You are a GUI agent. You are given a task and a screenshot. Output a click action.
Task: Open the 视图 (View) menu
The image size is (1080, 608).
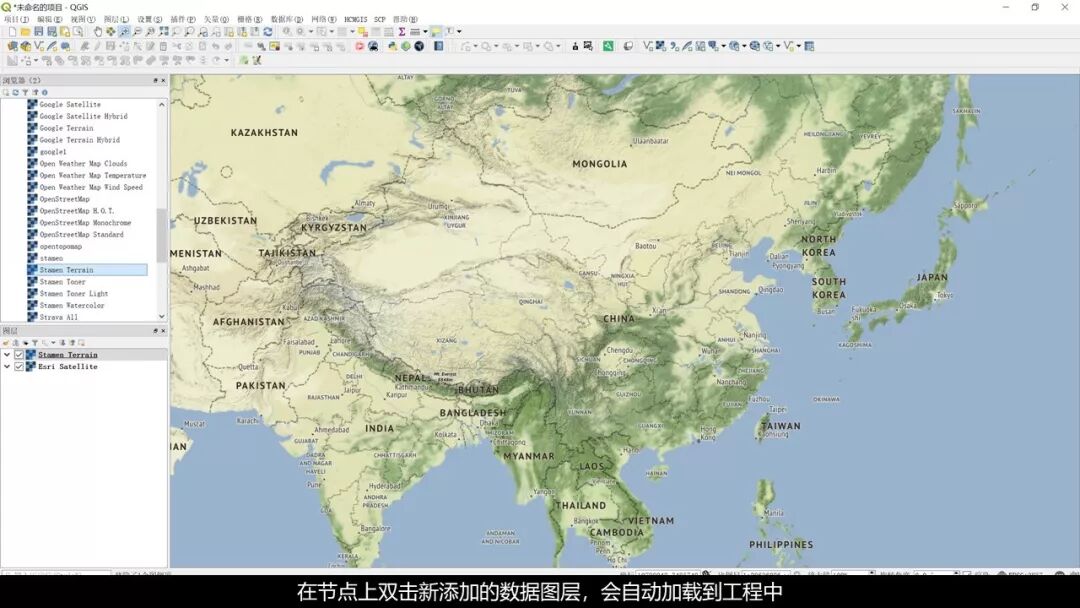point(83,19)
